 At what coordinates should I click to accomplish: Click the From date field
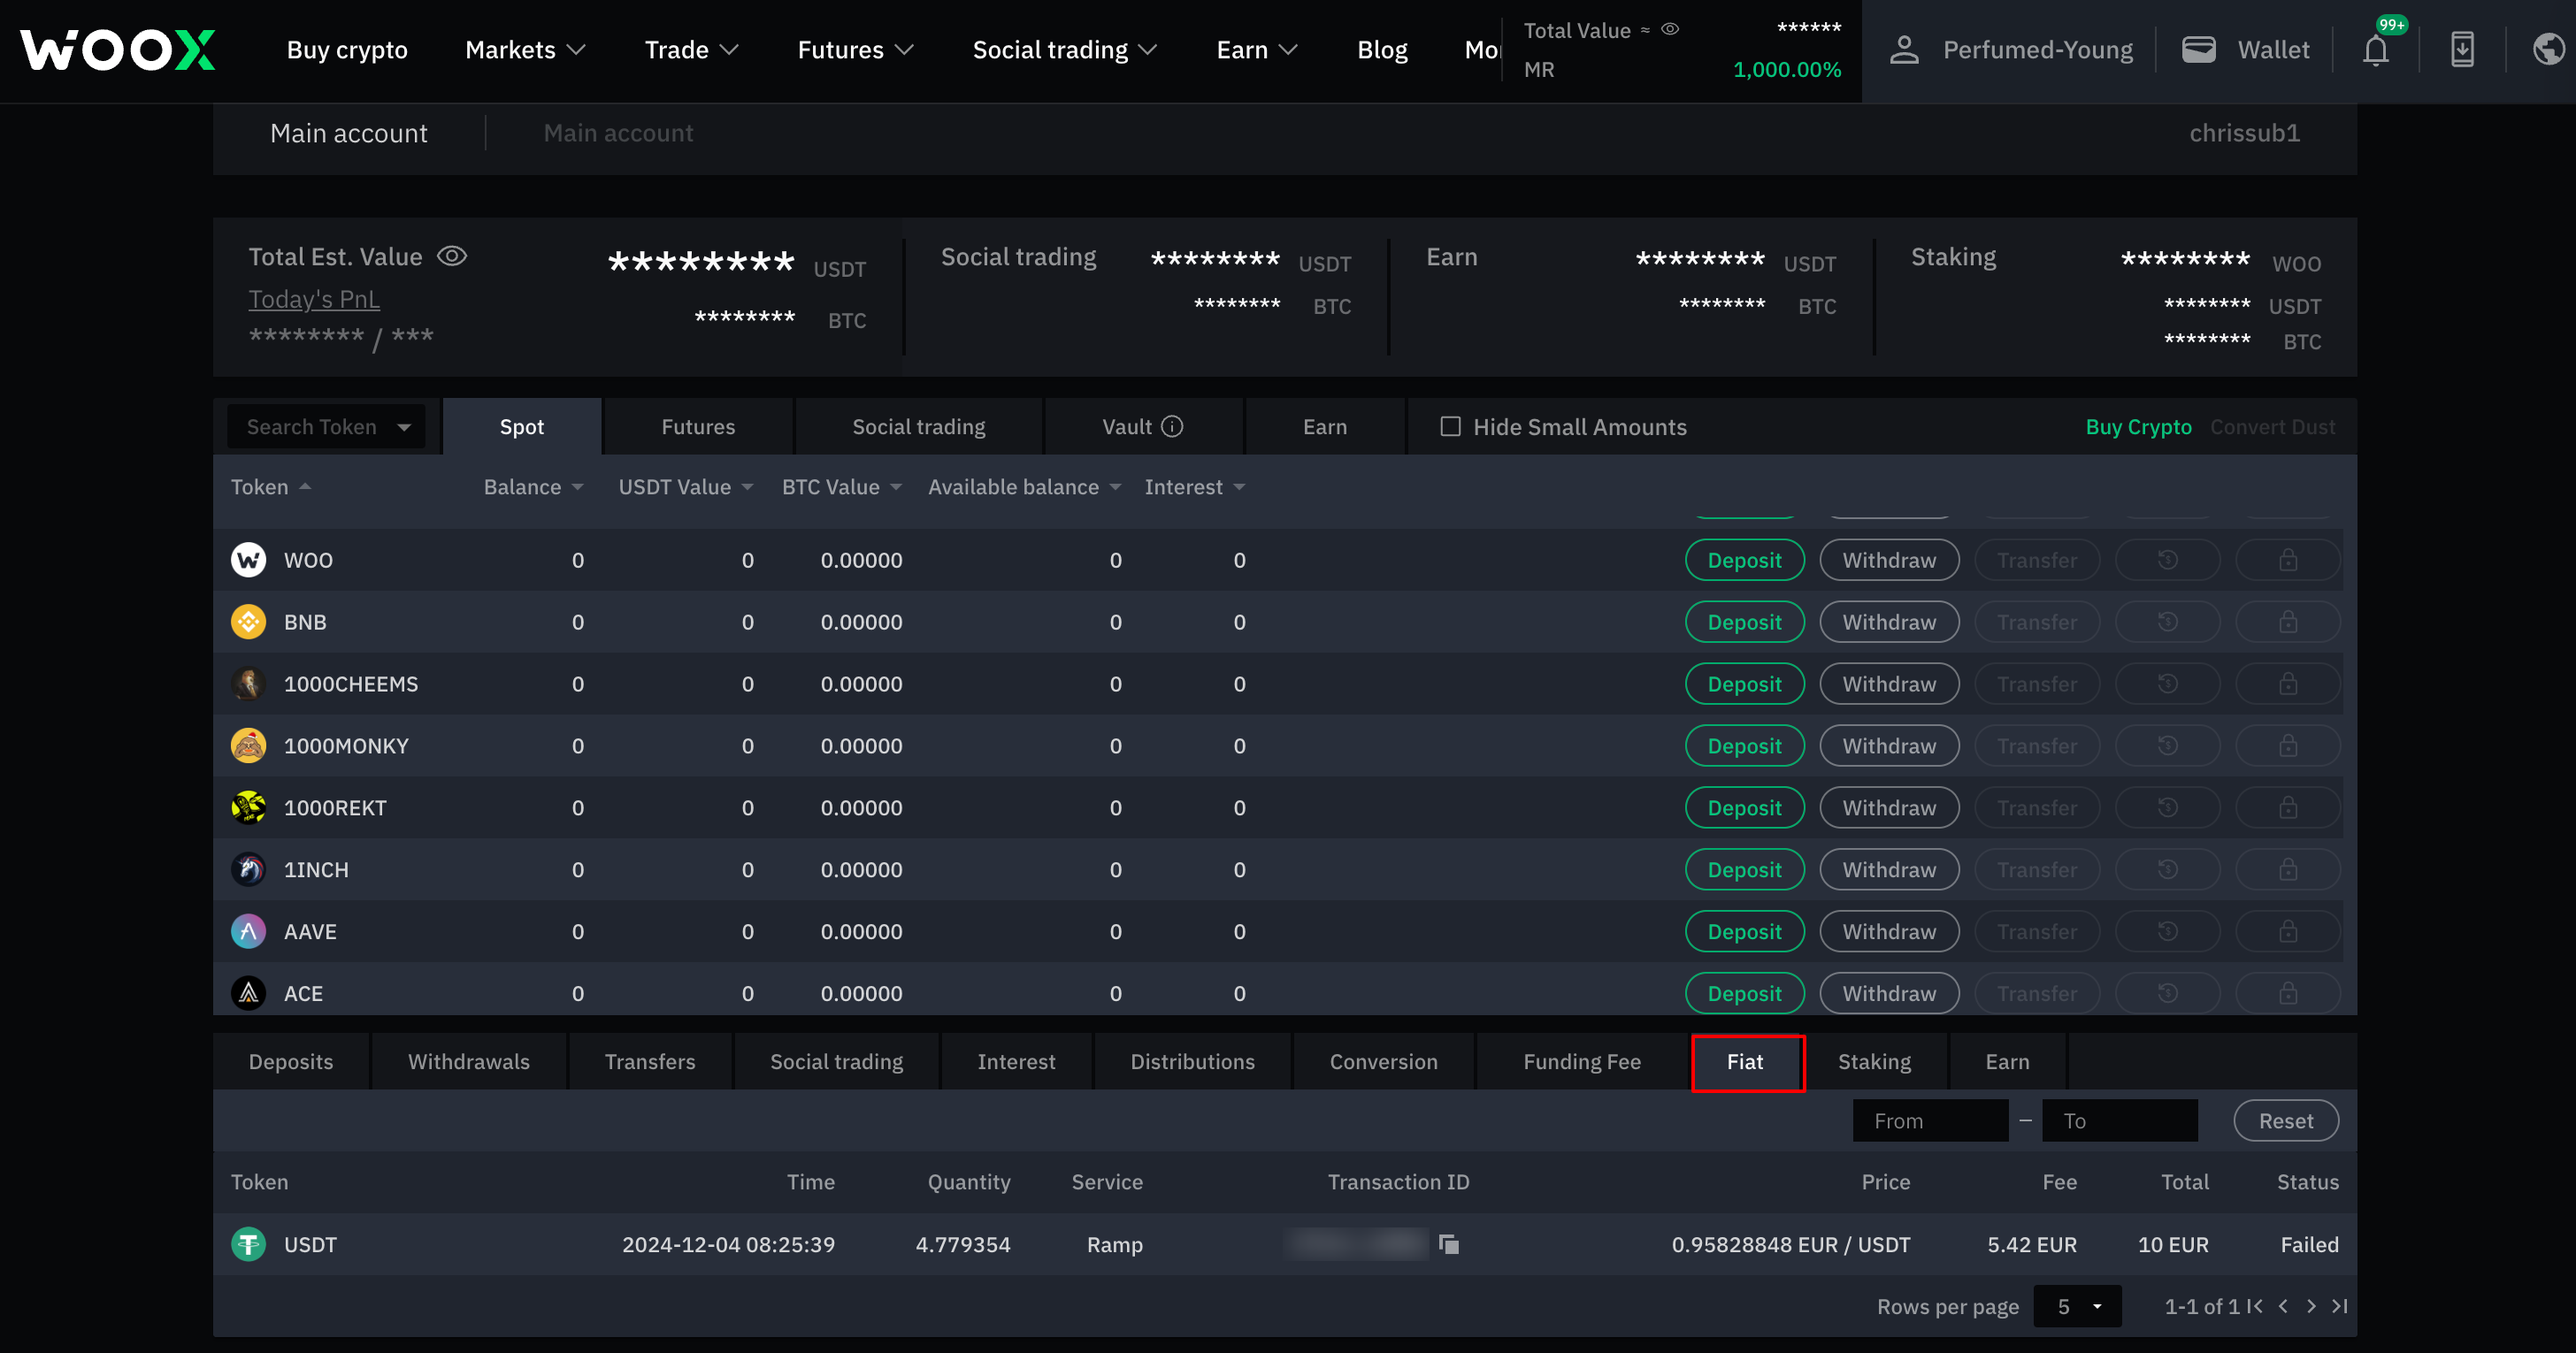coord(1930,1121)
